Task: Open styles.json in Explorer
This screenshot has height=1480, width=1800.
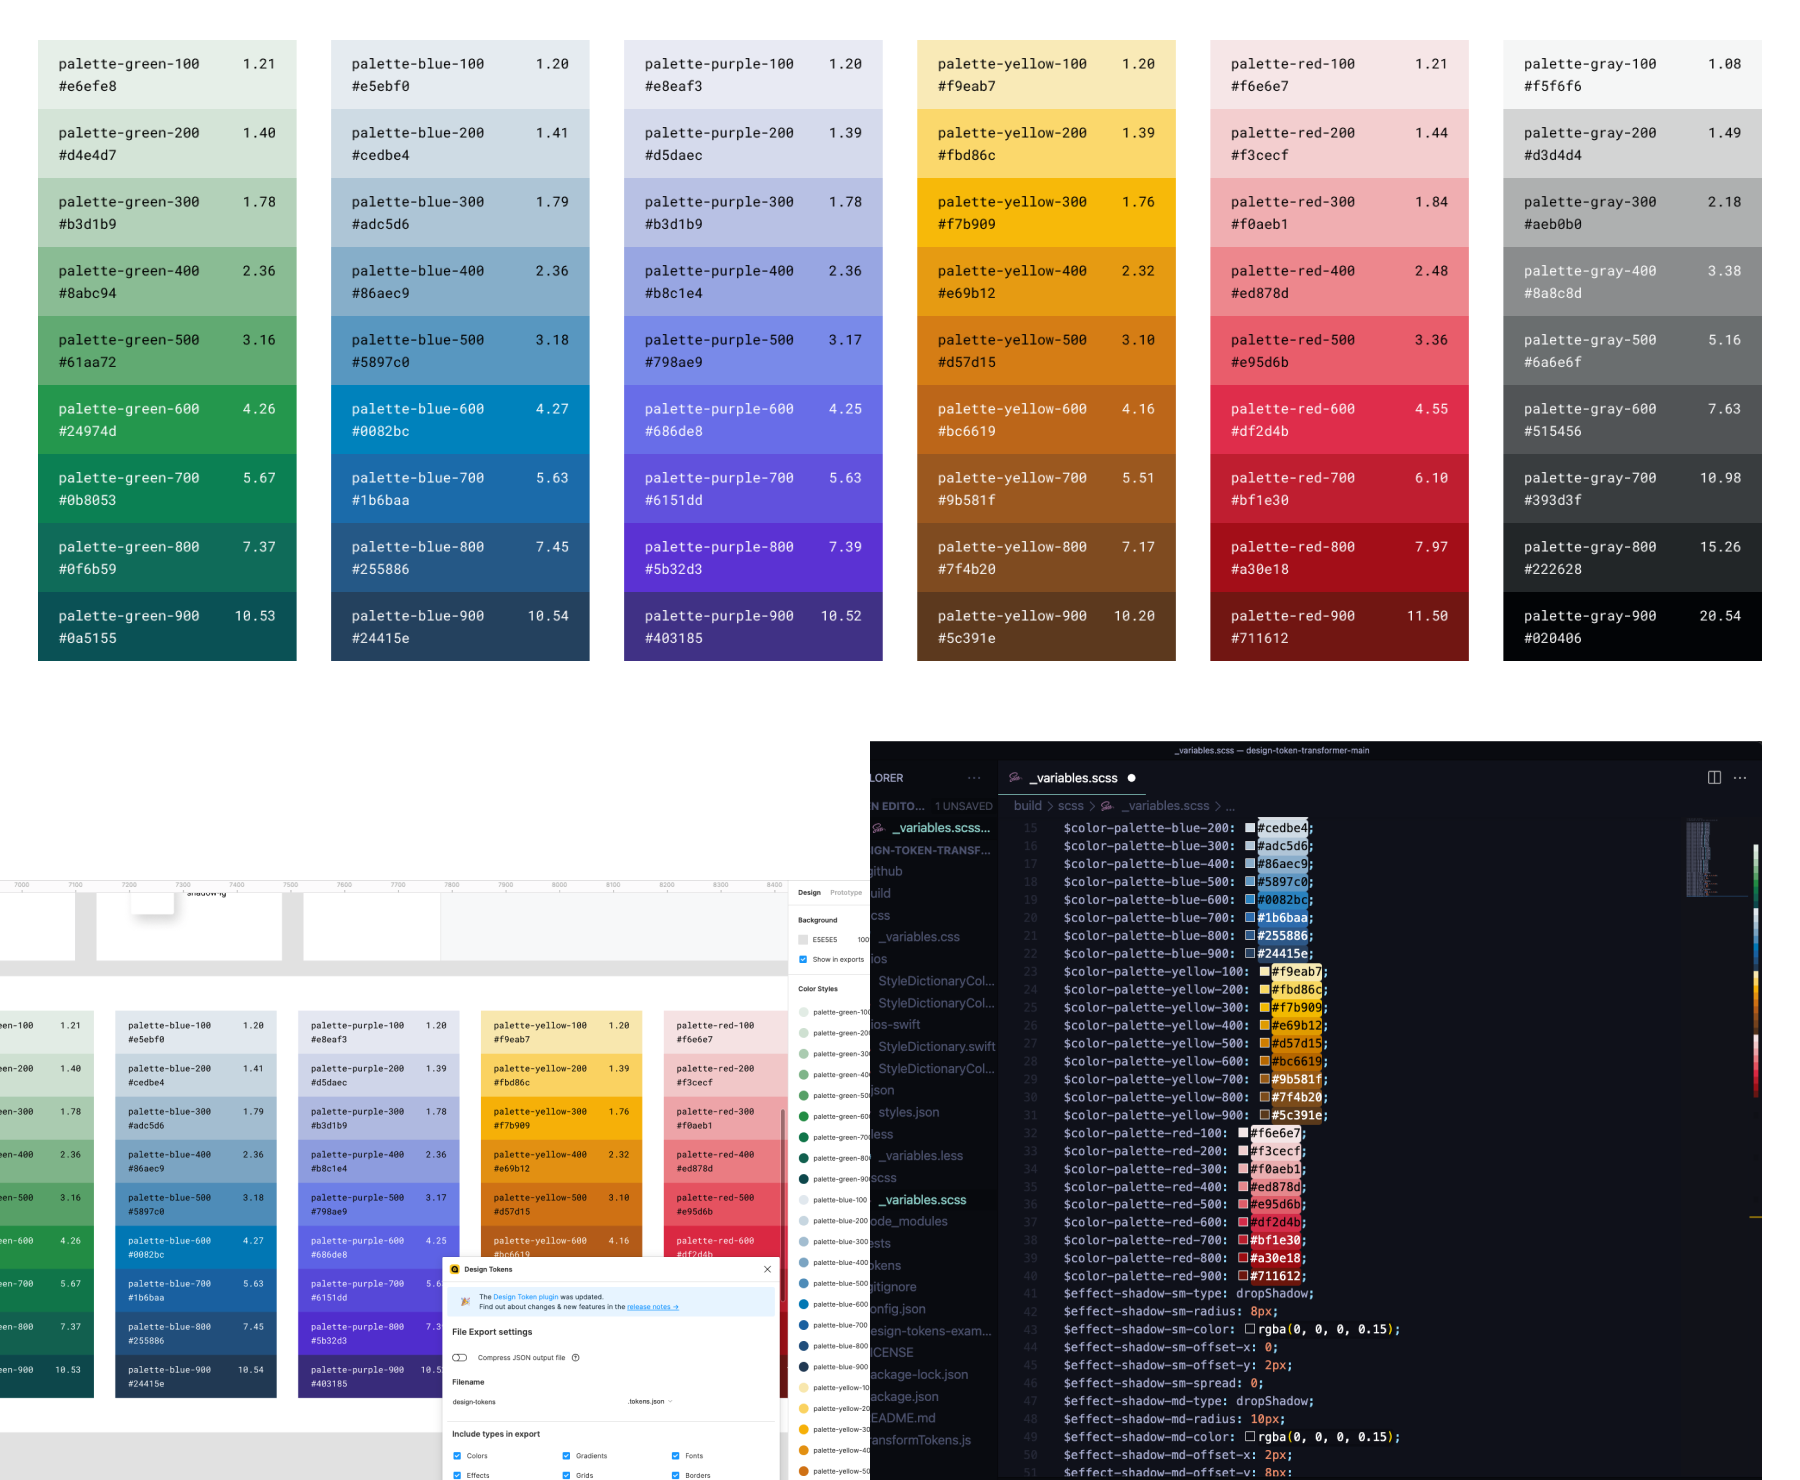Action: tap(908, 1112)
